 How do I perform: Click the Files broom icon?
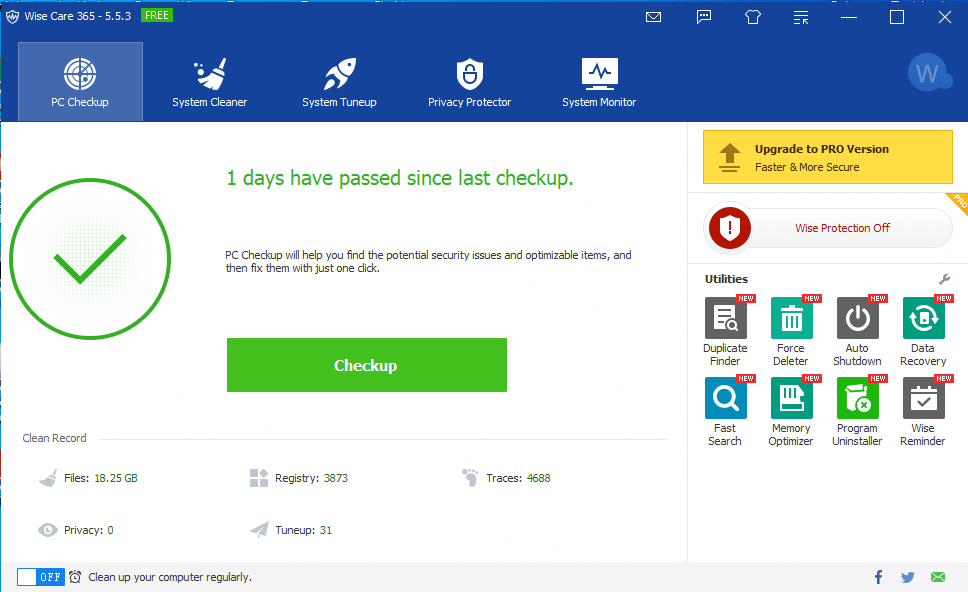point(48,478)
